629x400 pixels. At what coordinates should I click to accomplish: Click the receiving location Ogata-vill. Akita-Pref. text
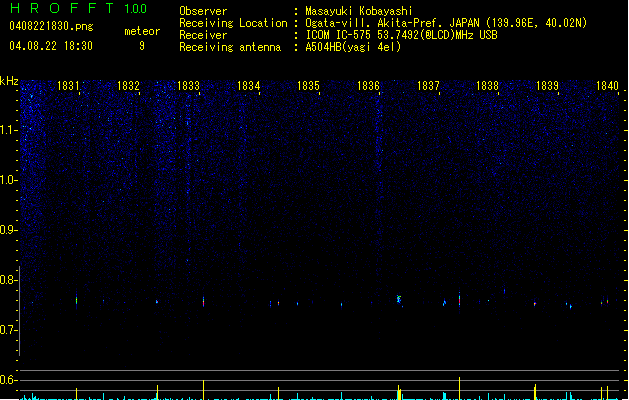pyautogui.click(x=375, y=23)
